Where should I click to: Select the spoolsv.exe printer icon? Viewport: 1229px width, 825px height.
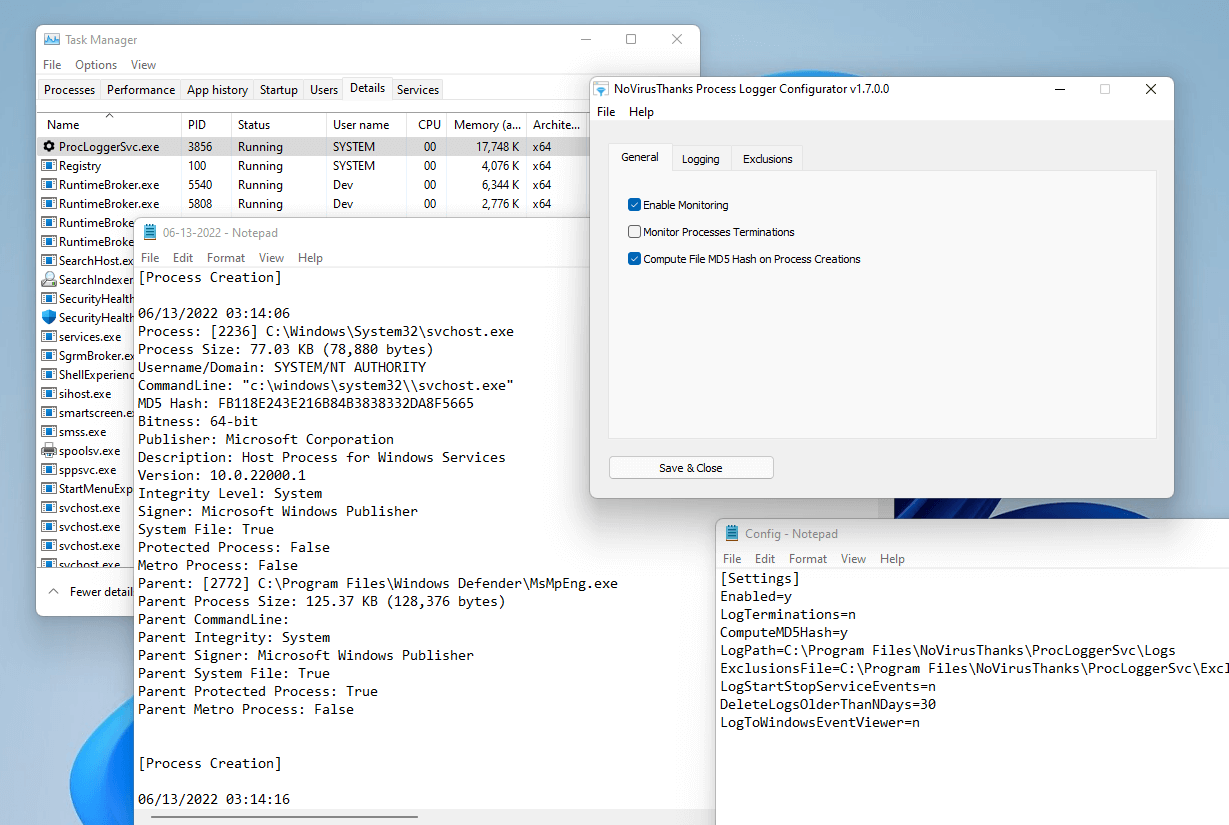(x=49, y=451)
